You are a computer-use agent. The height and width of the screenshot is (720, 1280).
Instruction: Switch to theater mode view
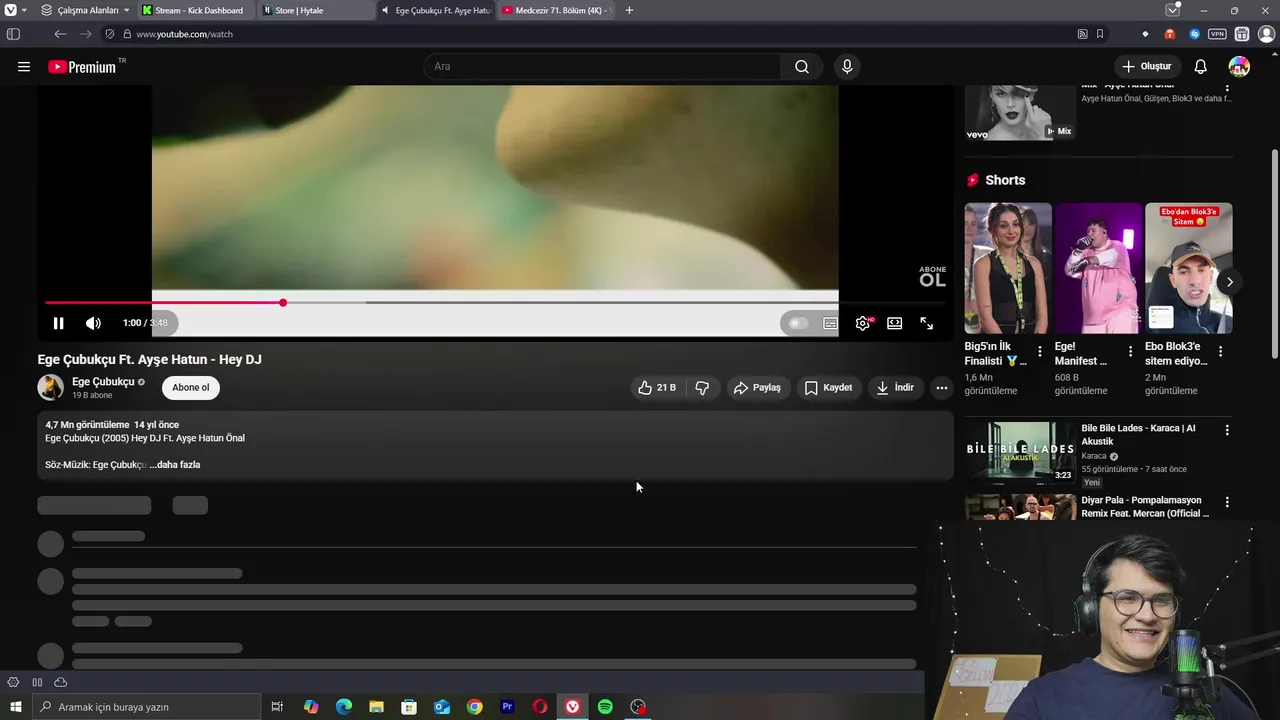coord(895,323)
